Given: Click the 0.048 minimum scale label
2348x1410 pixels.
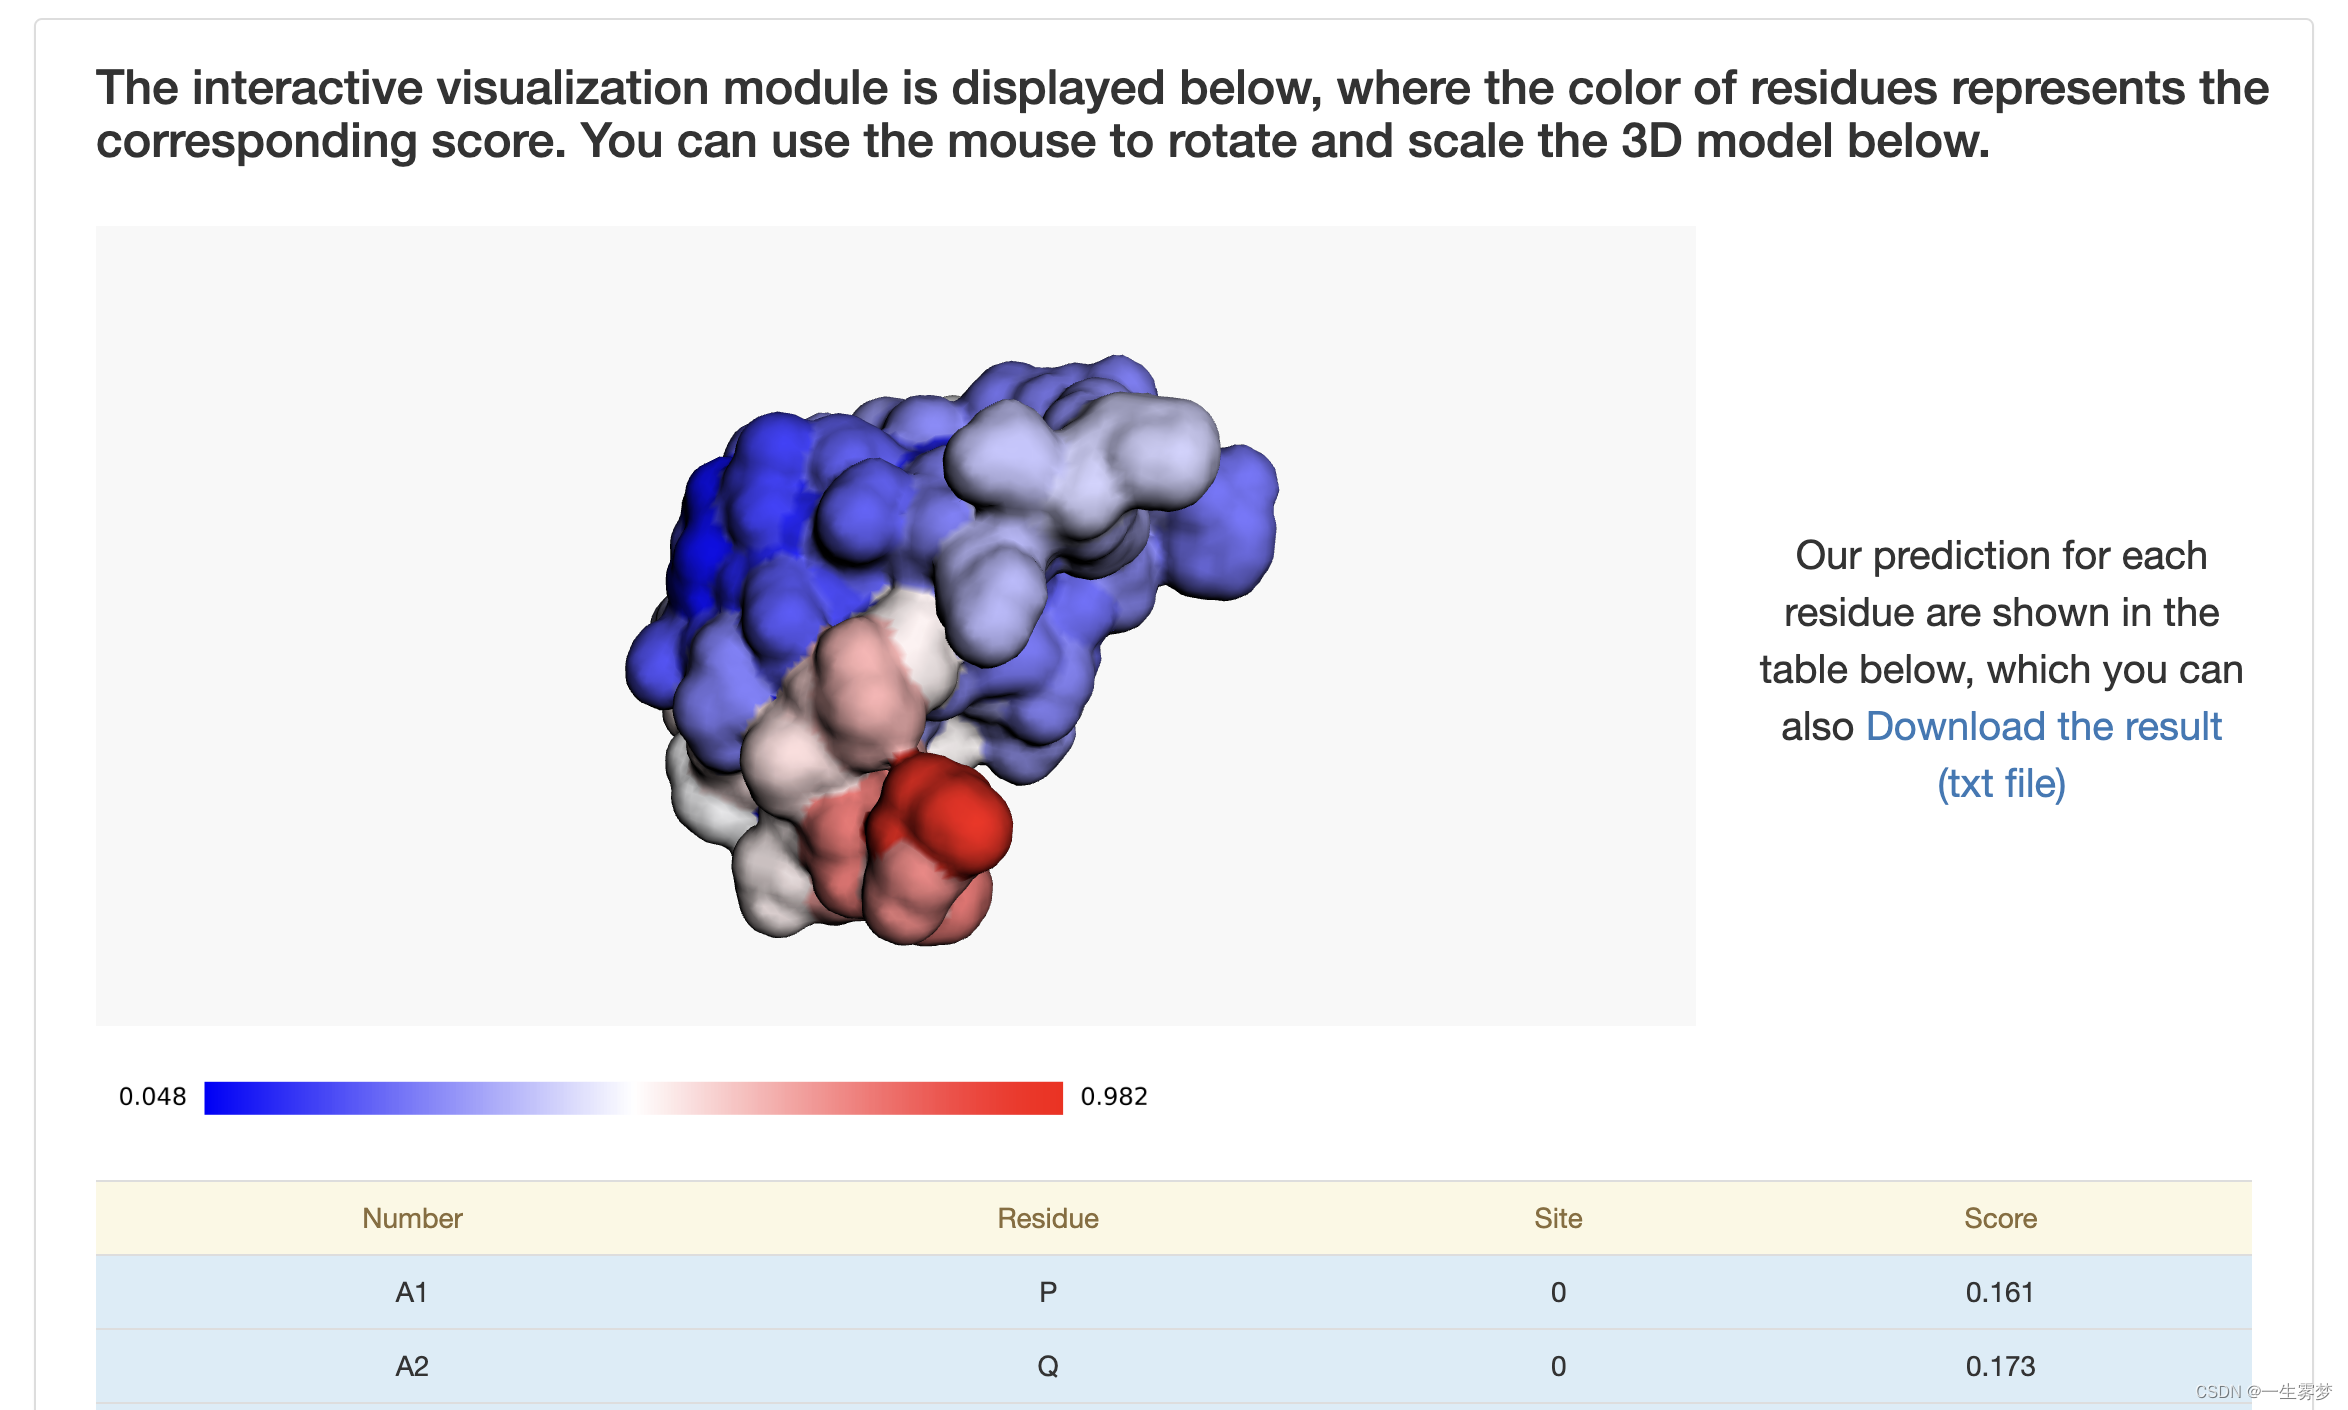Looking at the screenshot, I should tap(152, 1097).
